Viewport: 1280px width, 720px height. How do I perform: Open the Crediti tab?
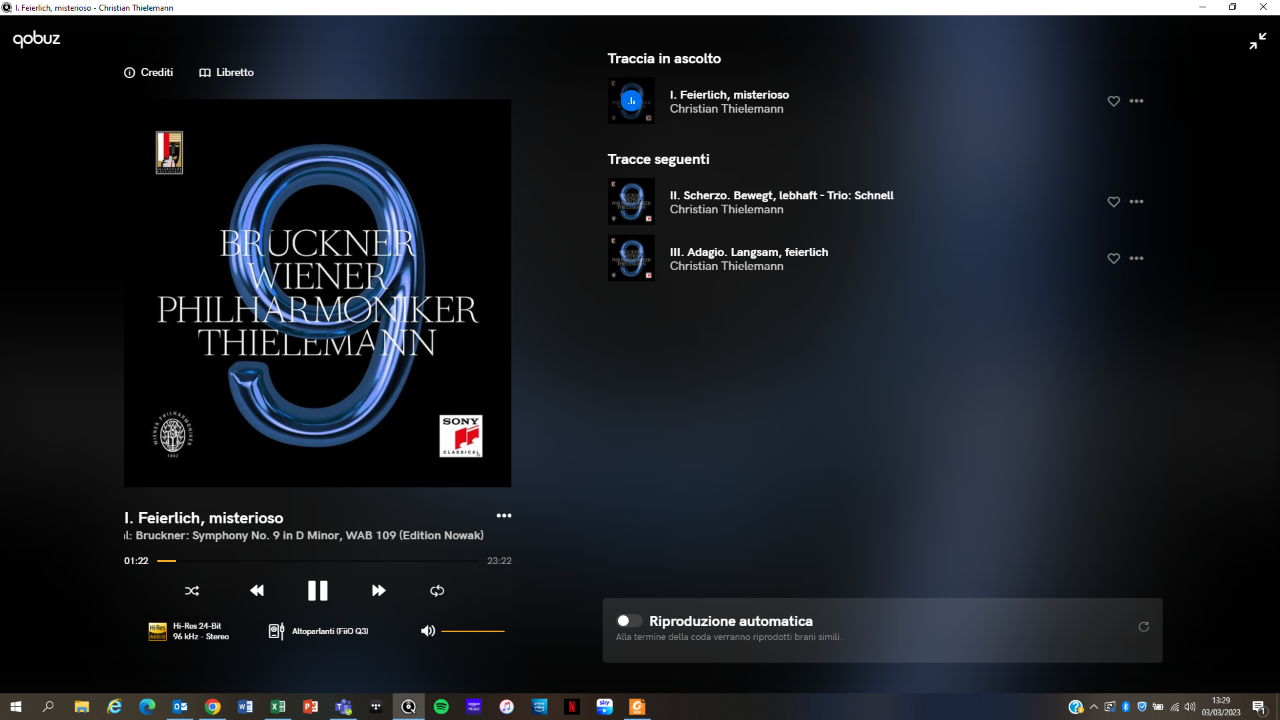tap(148, 73)
